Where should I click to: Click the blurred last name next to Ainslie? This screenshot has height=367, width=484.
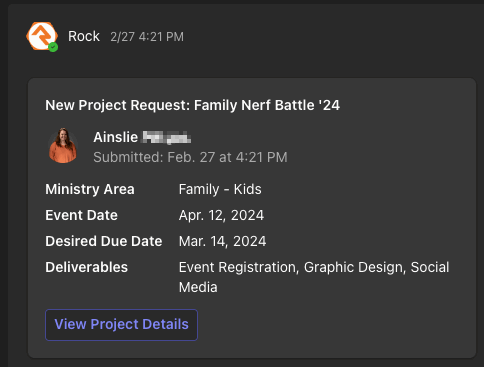click(x=167, y=137)
